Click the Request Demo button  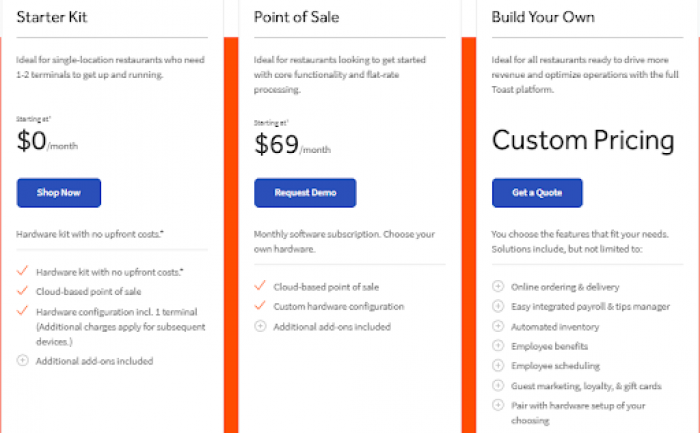pos(305,193)
